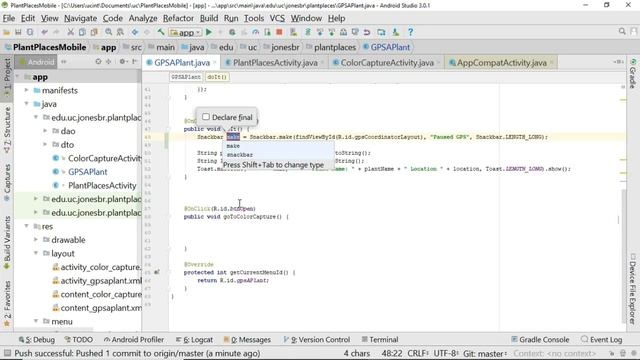Expand the dto package
This screenshot has width=640, height=360.
[45, 144]
